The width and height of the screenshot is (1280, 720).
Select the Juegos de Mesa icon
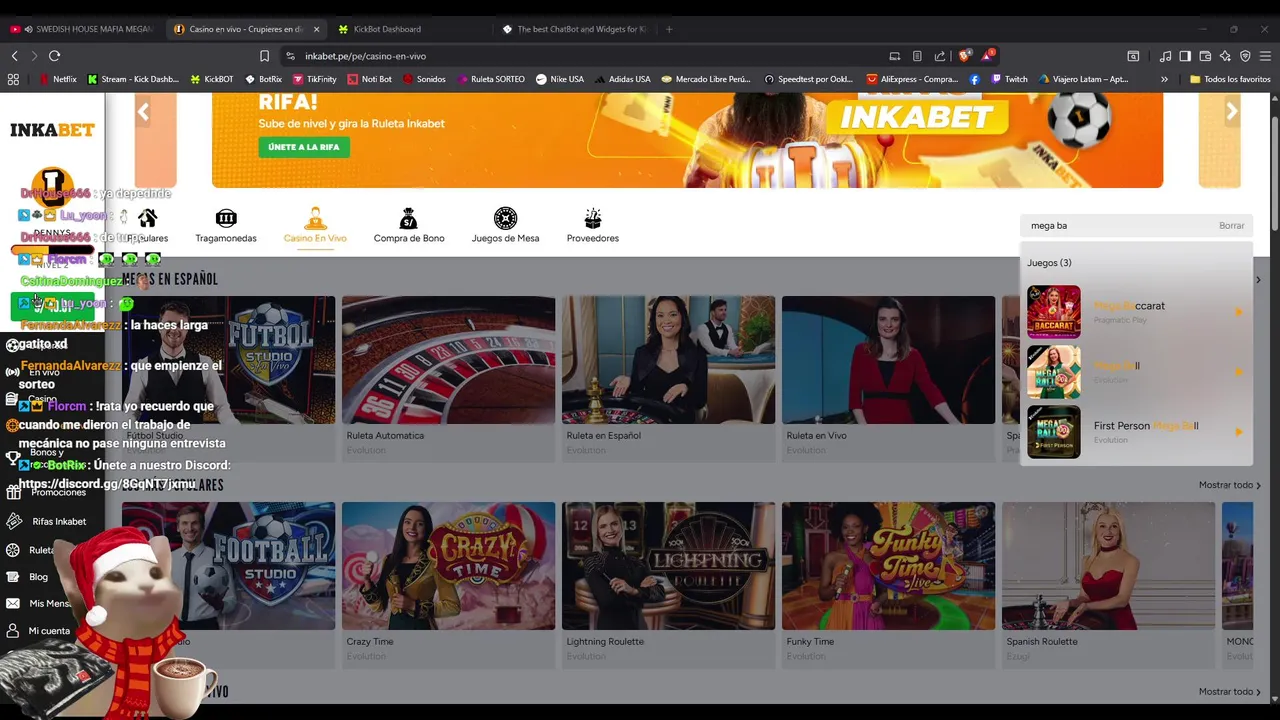tap(505, 218)
